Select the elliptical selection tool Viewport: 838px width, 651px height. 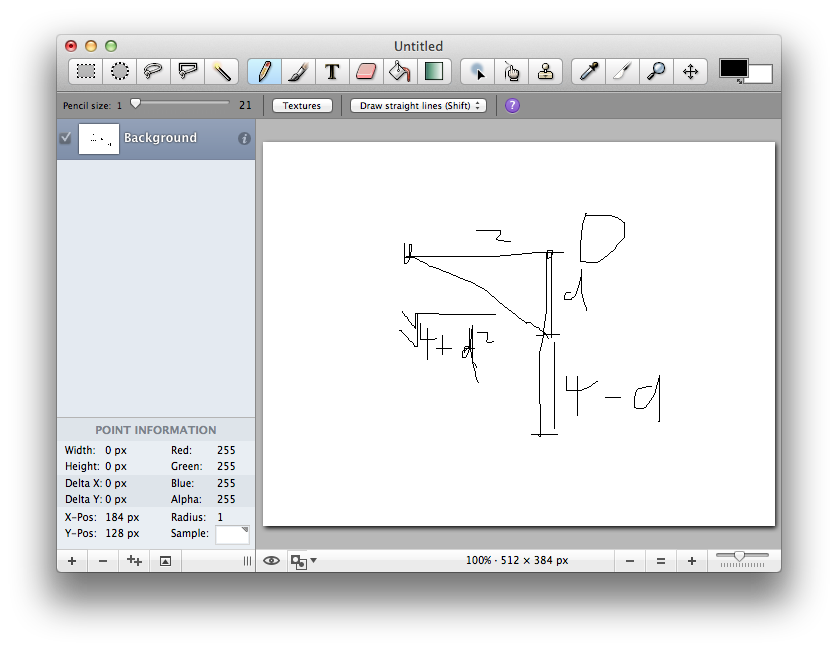(x=120, y=71)
